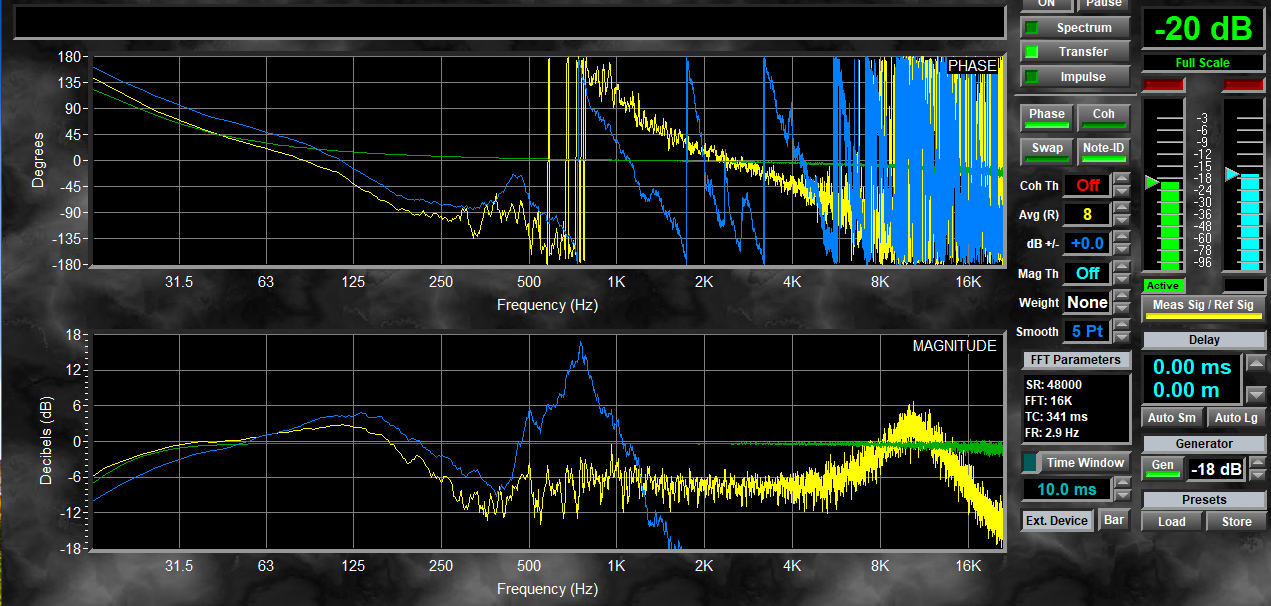Screen dimensions: 1271x606
Task: Toggle the Gen signal generator
Action: (1162, 468)
